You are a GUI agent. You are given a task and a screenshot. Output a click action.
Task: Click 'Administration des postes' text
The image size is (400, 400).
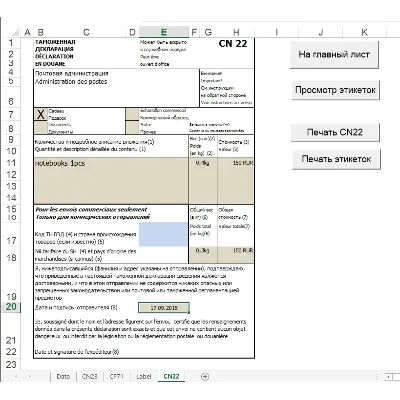point(71,82)
